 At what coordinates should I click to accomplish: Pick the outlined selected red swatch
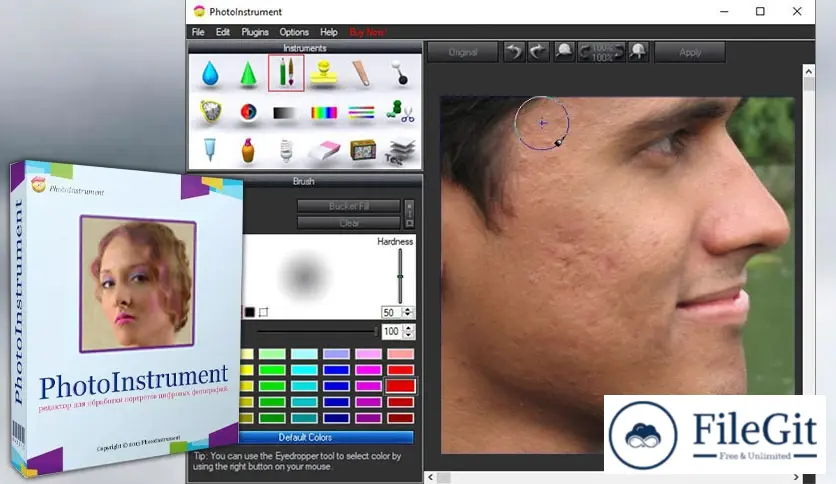pos(400,386)
